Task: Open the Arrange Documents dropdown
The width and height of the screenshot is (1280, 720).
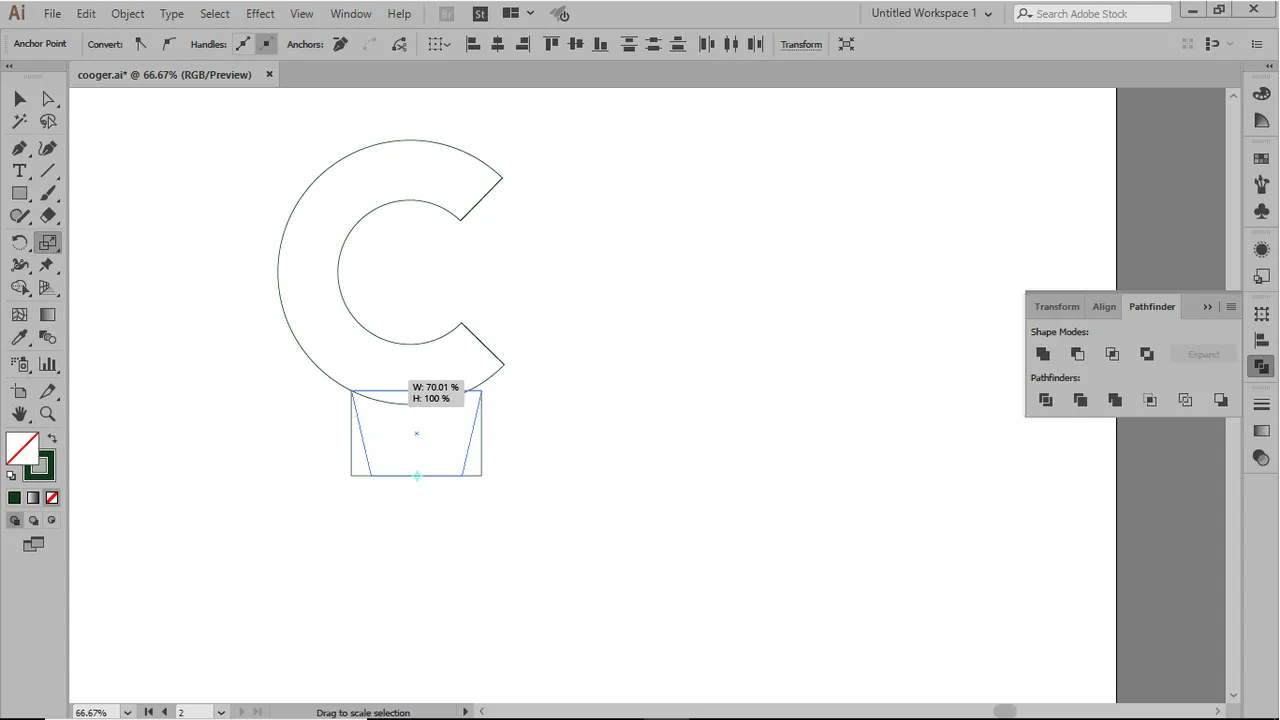Action: (518, 13)
